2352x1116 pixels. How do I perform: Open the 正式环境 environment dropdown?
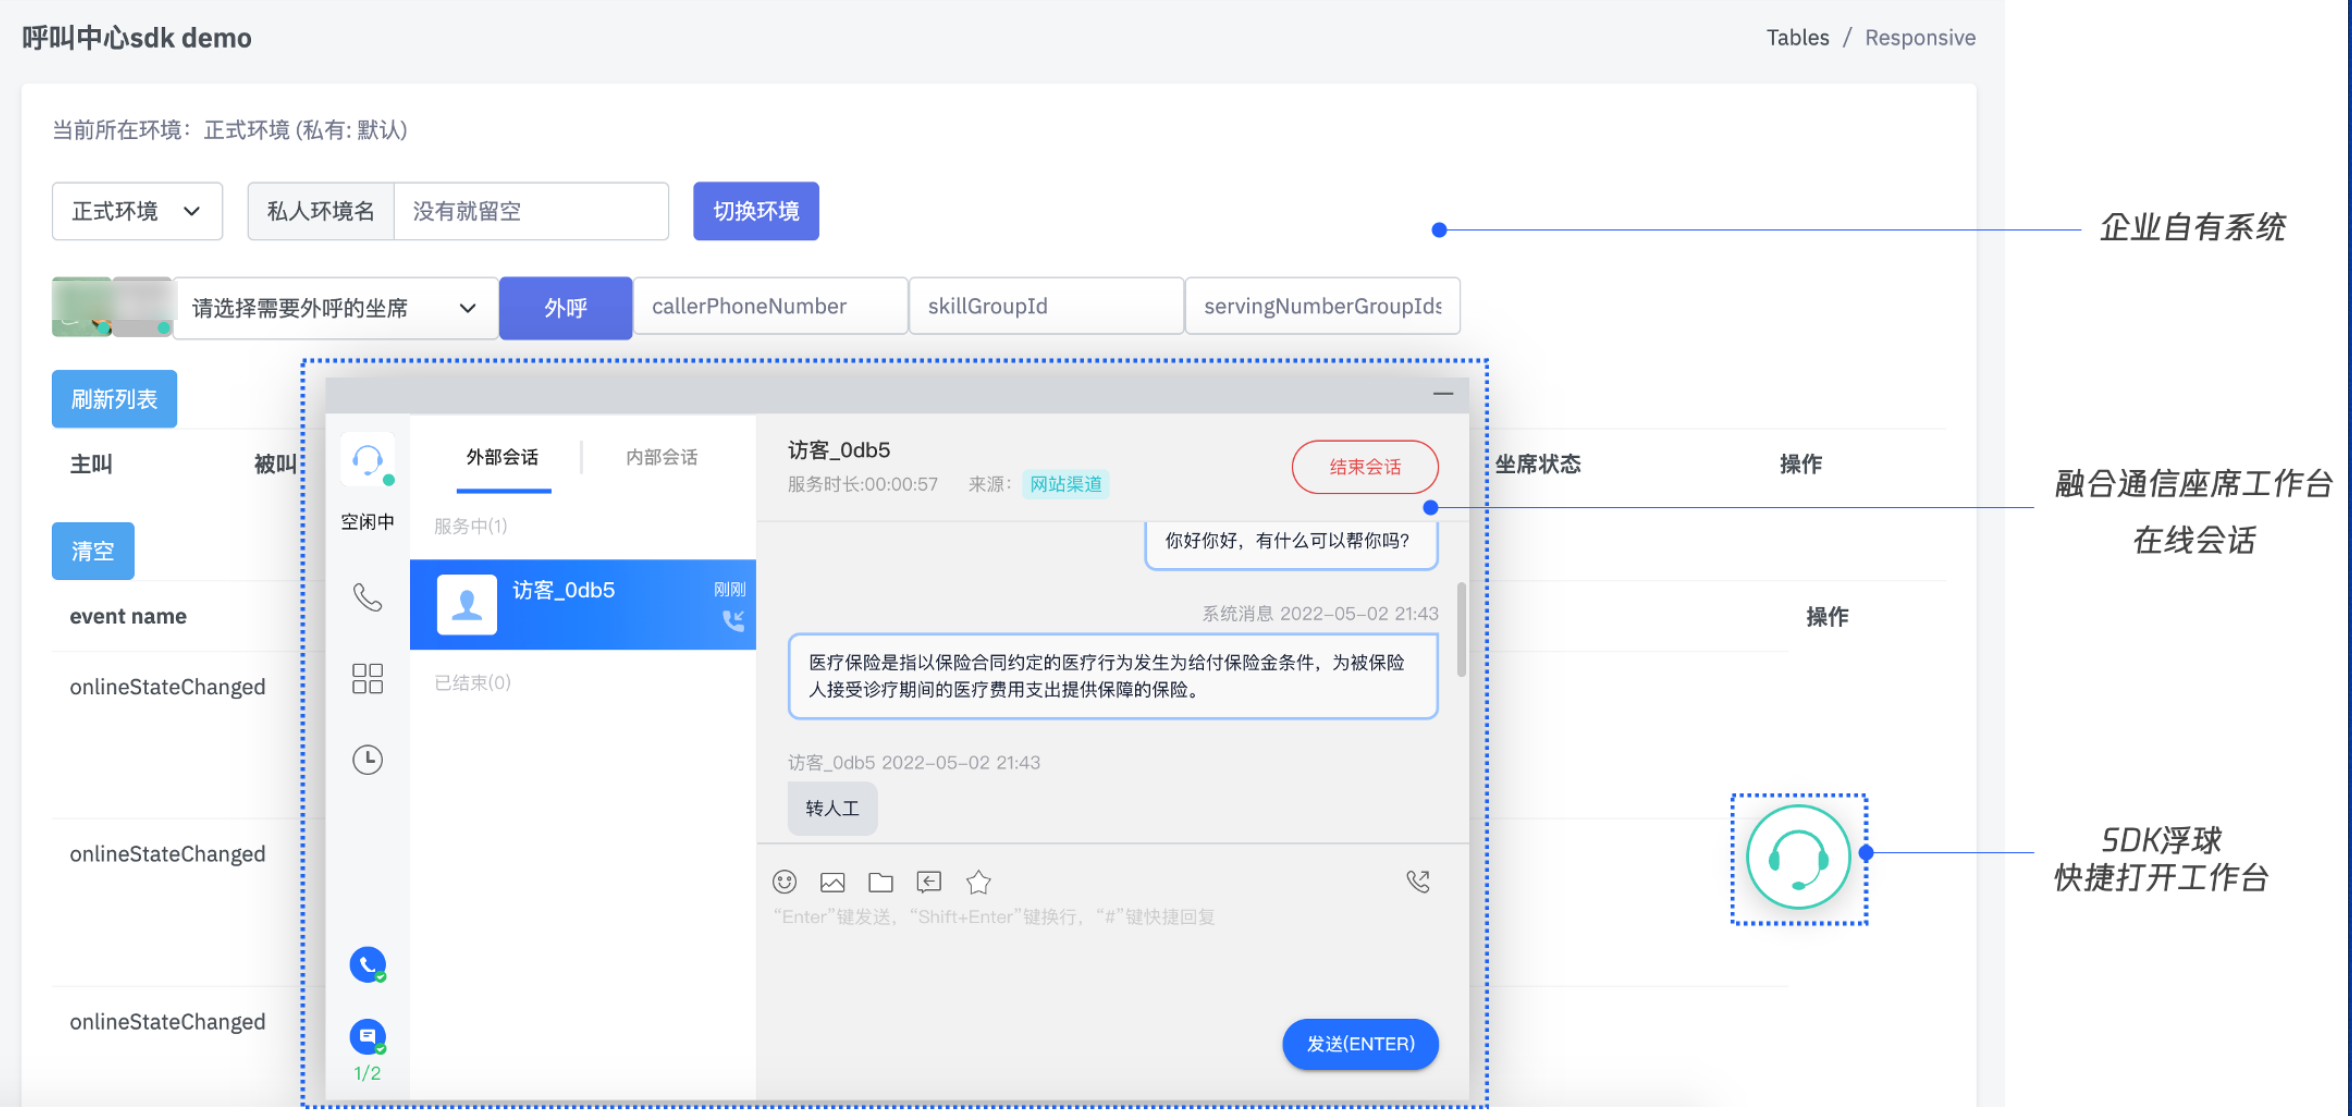pyautogui.click(x=137, y=211)
